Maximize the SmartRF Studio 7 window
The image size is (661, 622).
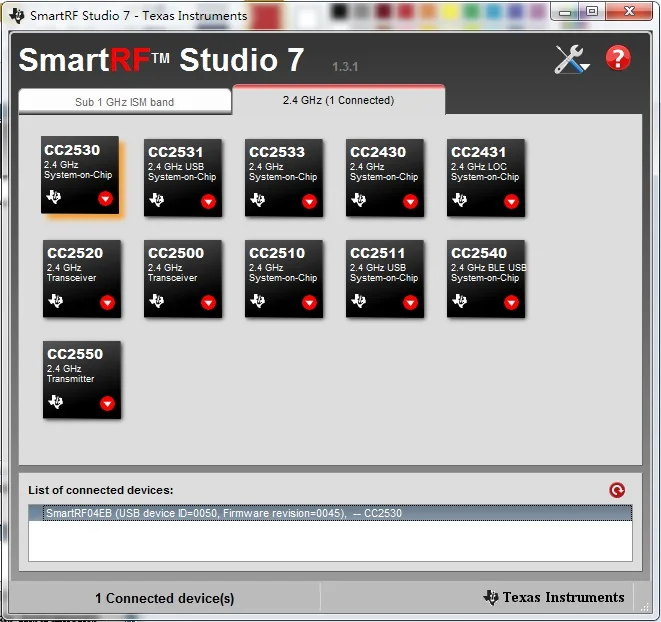pyautogui.click(x=592, y=12)
